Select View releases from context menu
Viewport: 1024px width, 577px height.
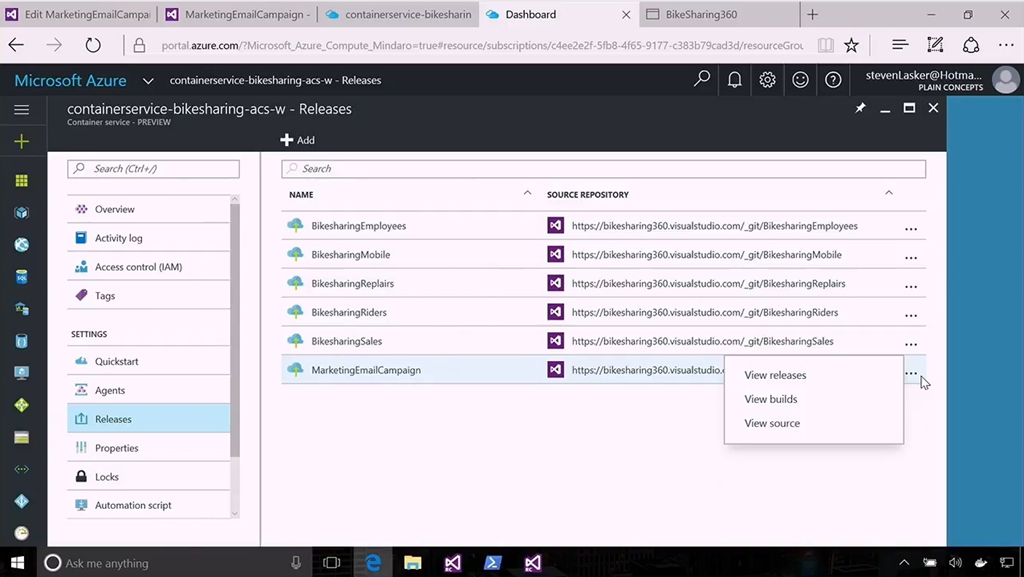point(775,375)
